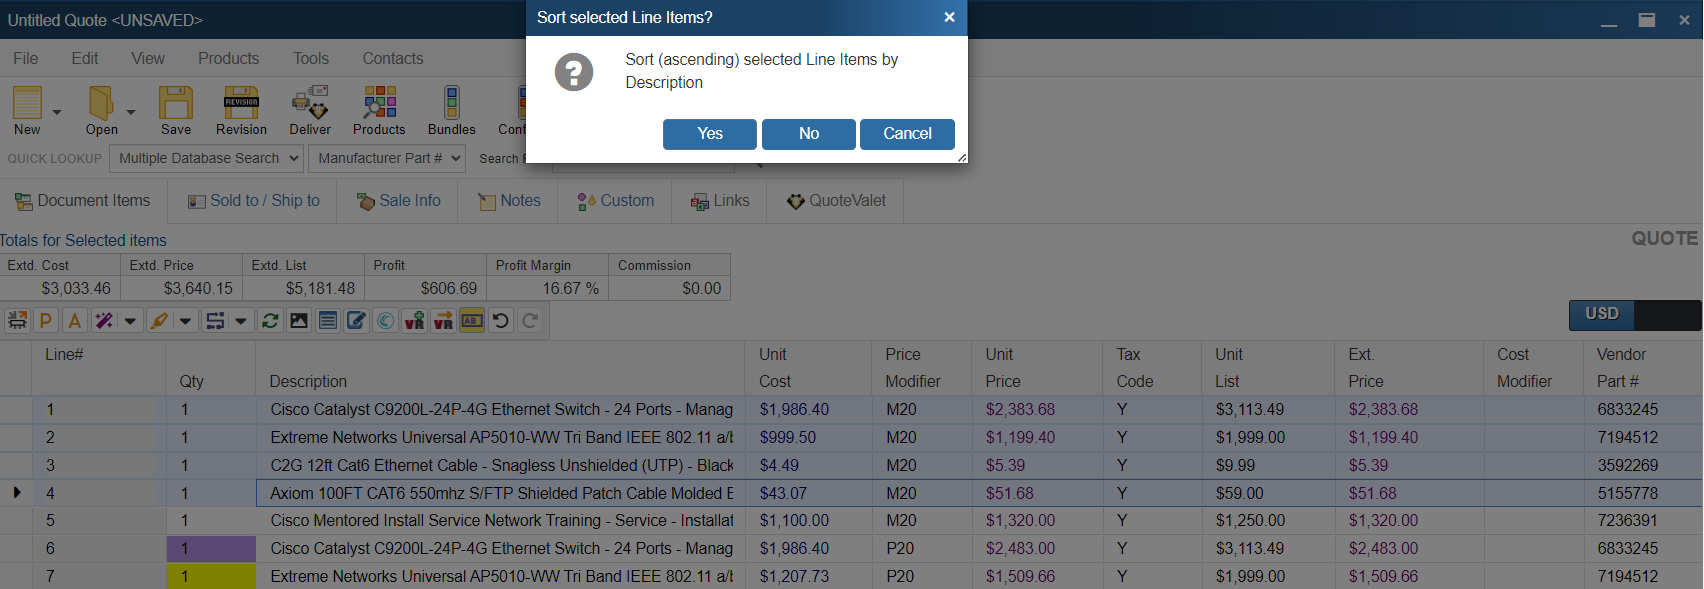Click the magic wand icon
Viewport: 1704px width, 589px height.
104,321
